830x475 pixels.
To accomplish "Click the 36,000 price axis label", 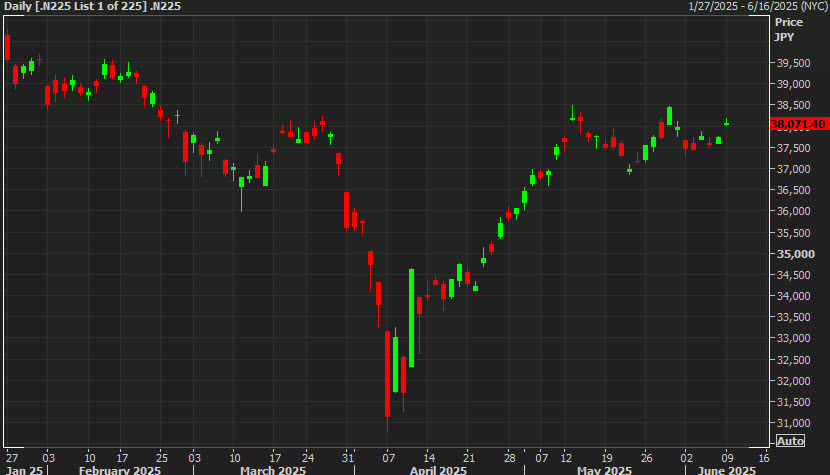I will click(x=793, y=211).
